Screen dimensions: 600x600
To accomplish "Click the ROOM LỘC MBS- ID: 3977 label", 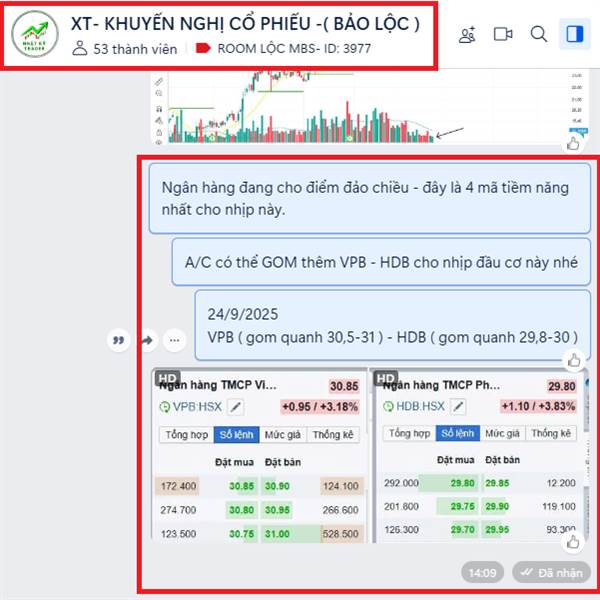I will pyautogui.click(x=294, y=49).
